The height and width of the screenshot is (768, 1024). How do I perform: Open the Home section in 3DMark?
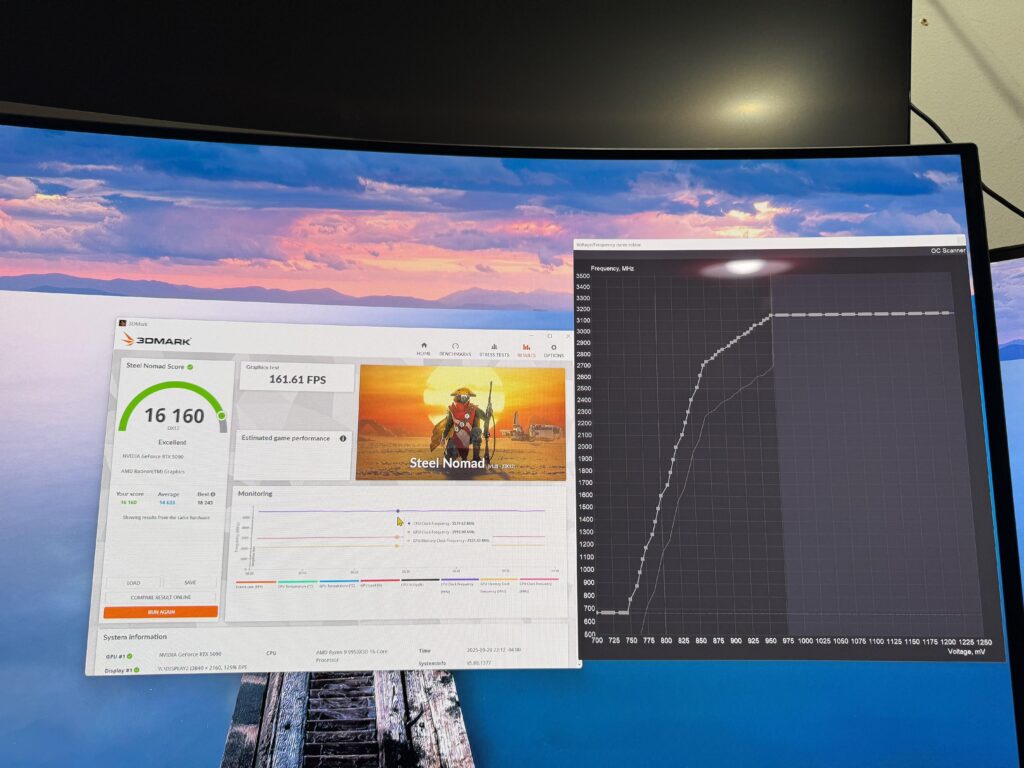pos(424,349)
